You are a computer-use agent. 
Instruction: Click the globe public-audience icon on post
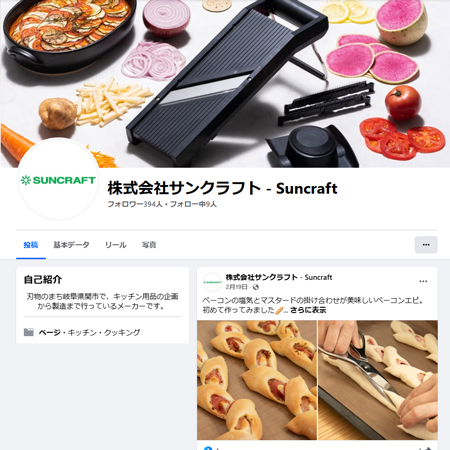point(256,287)
